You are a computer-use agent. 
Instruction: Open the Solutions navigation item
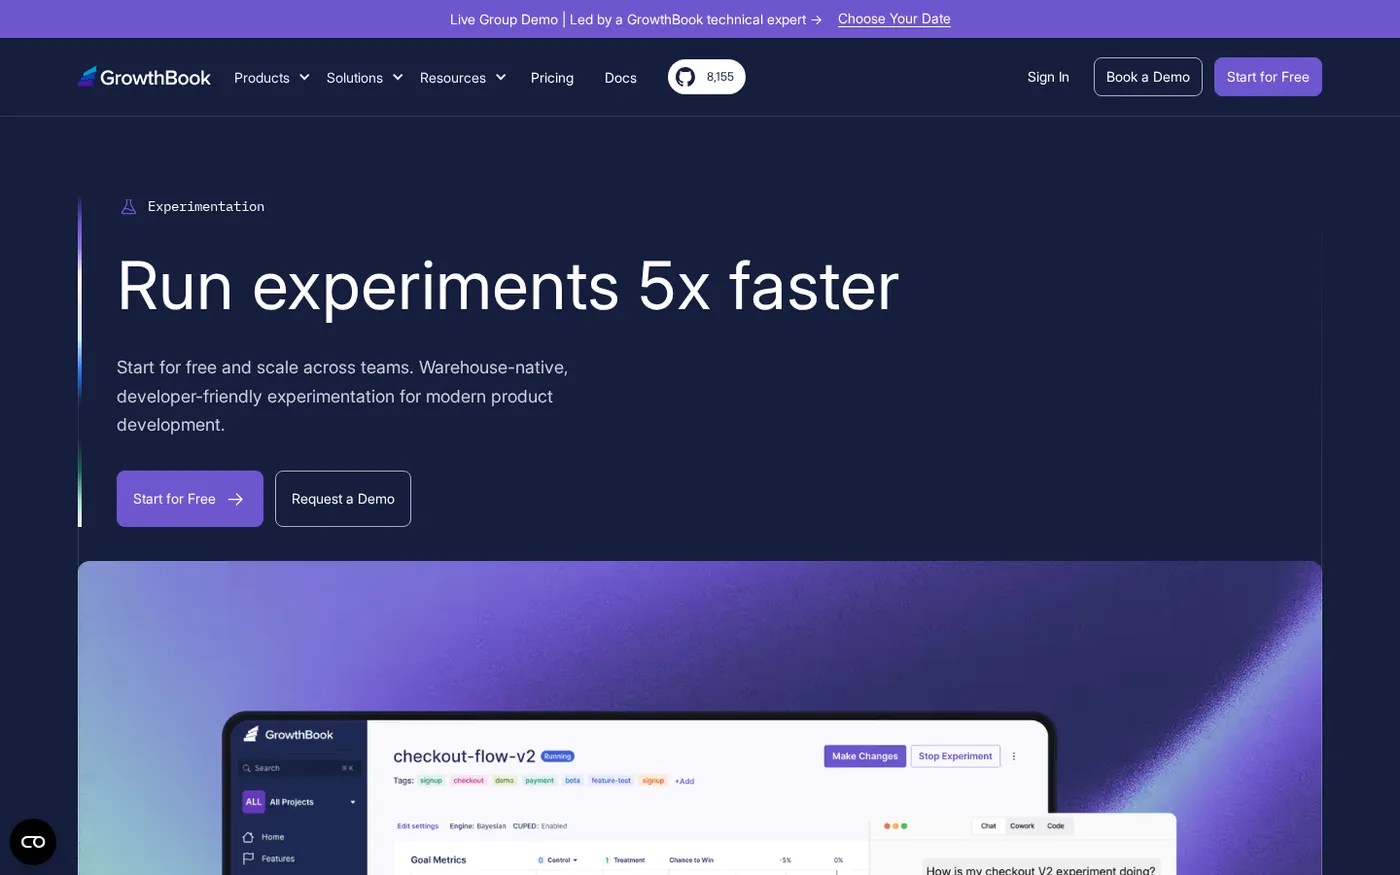click(354, 78)
